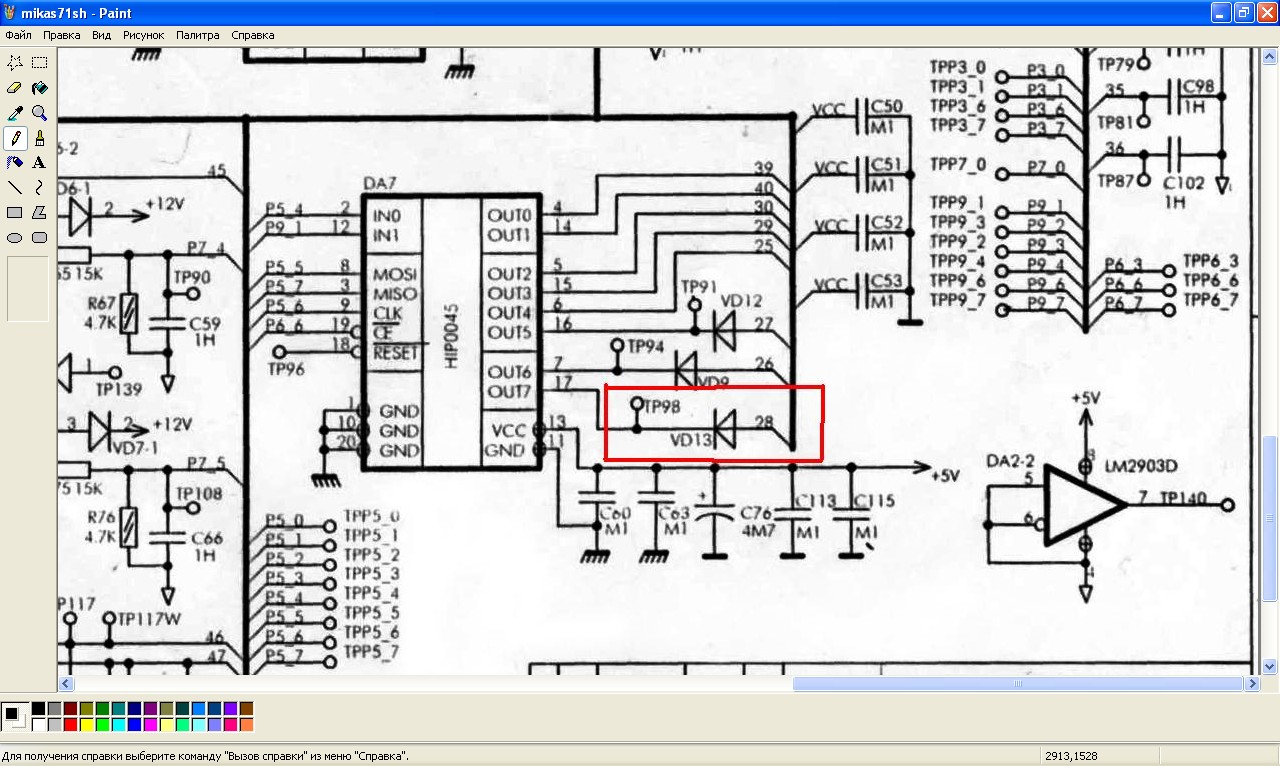Viewport: 1280px width, 766px height.
Task: Pick the violet swatch in top row
Action: click(231, 708)
